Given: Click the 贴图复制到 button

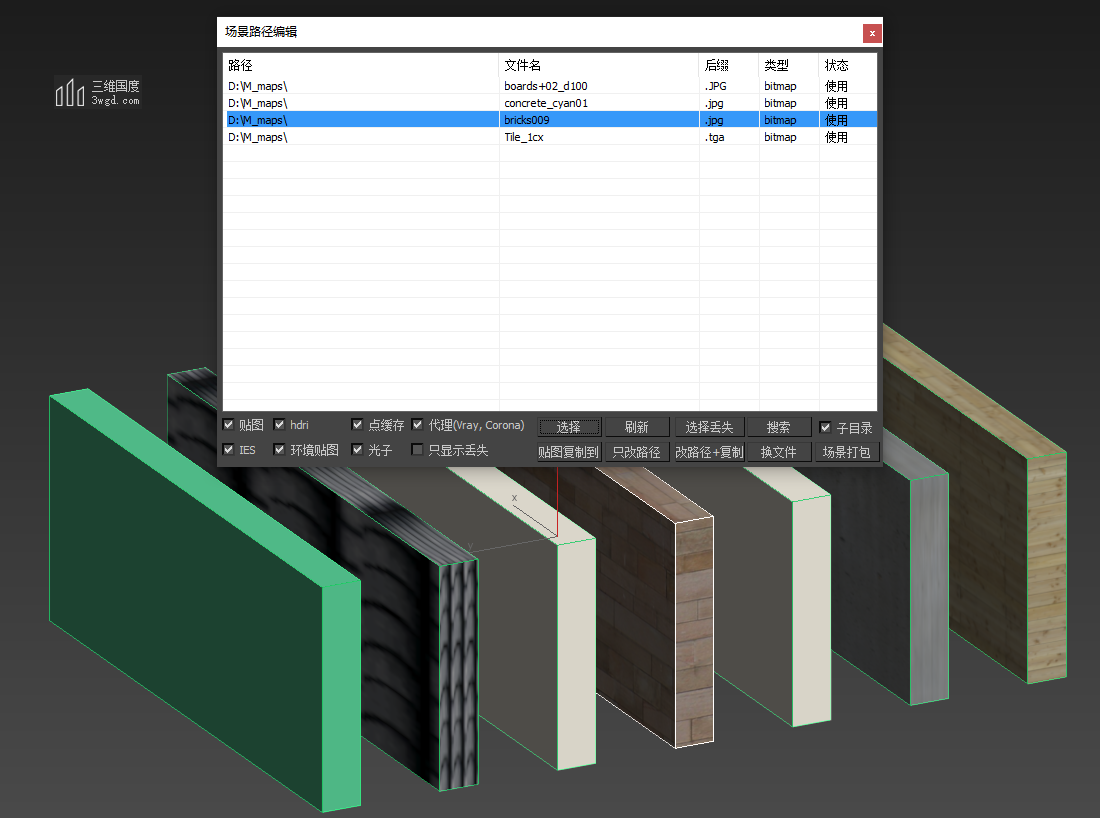Looking at the screenshot, I should tap(568, 452).
